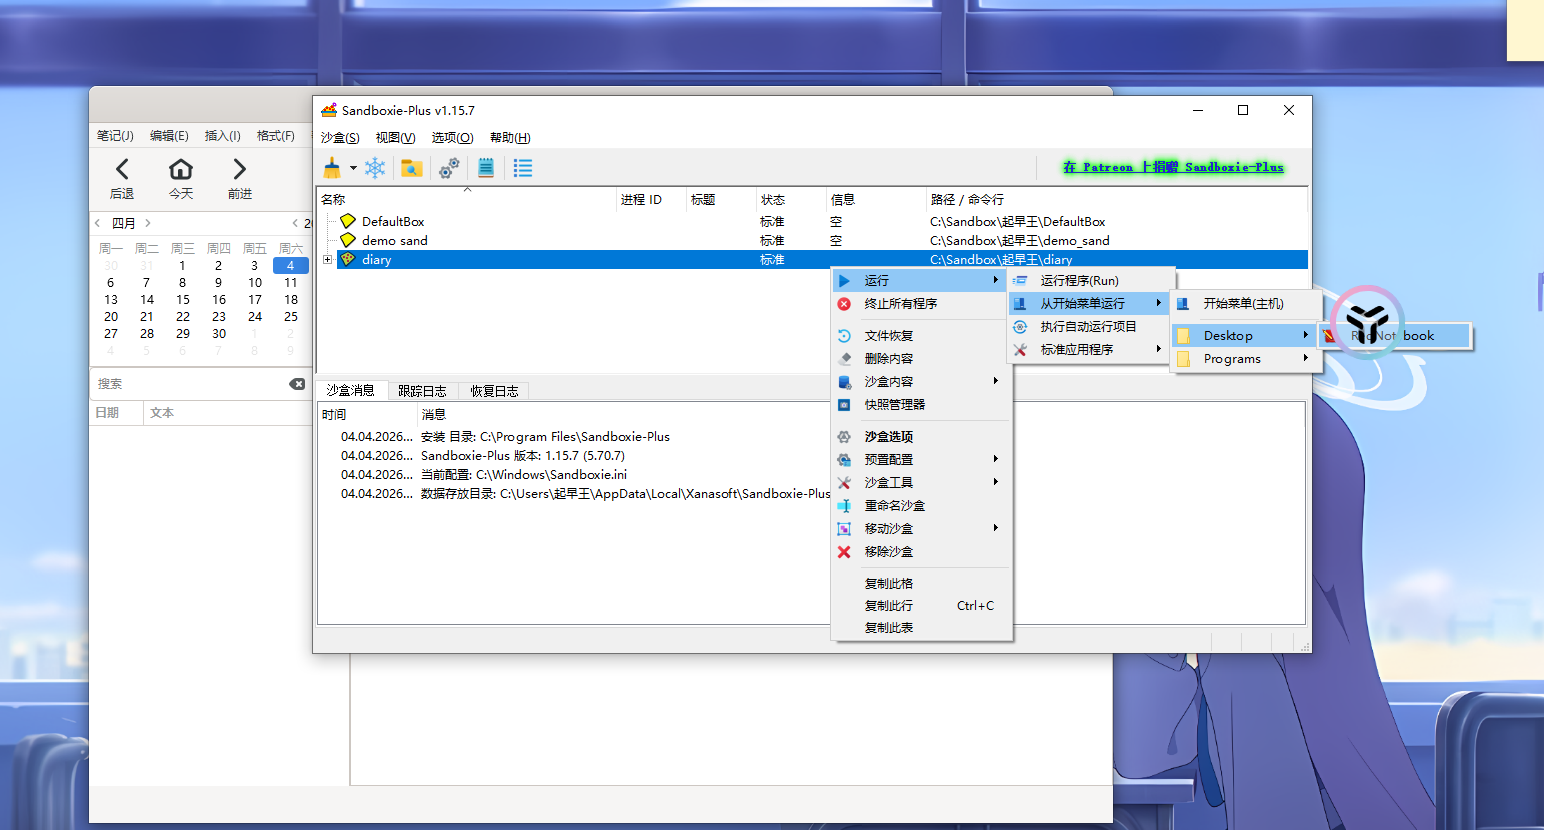The image size is (1544, 830).
Task: Click the folder with magnifier toolbar icon
Action: click(410, 168)
